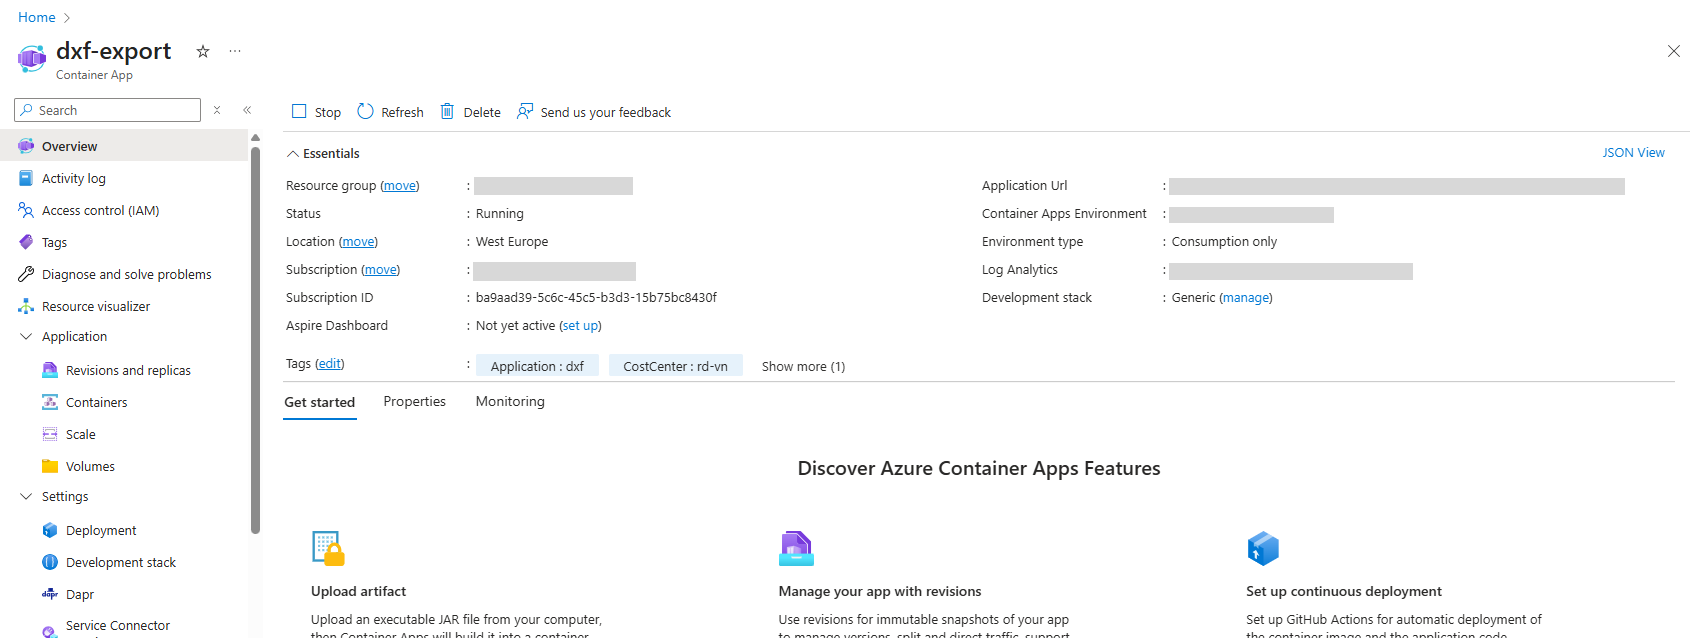Open Revisions and replicas in sidebar

point(128,370)
